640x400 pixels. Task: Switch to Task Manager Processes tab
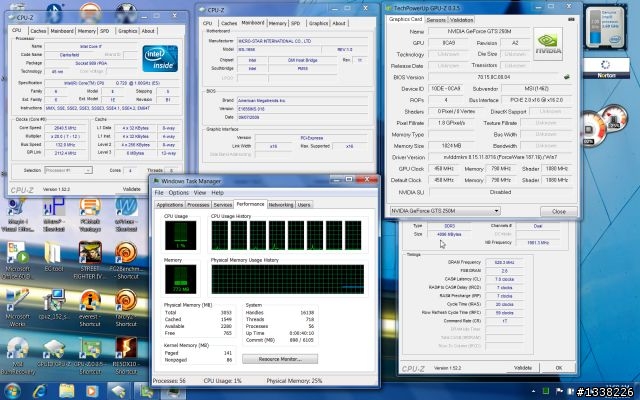[198, 205]
